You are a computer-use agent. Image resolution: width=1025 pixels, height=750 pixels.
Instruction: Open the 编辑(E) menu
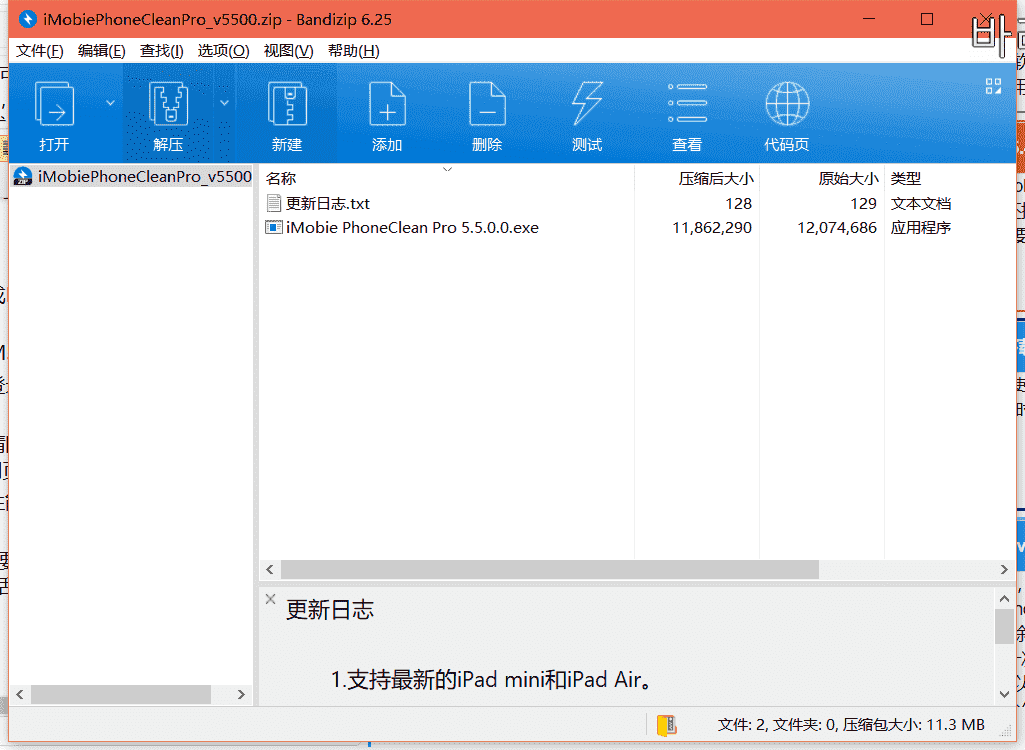coord(101,51)
